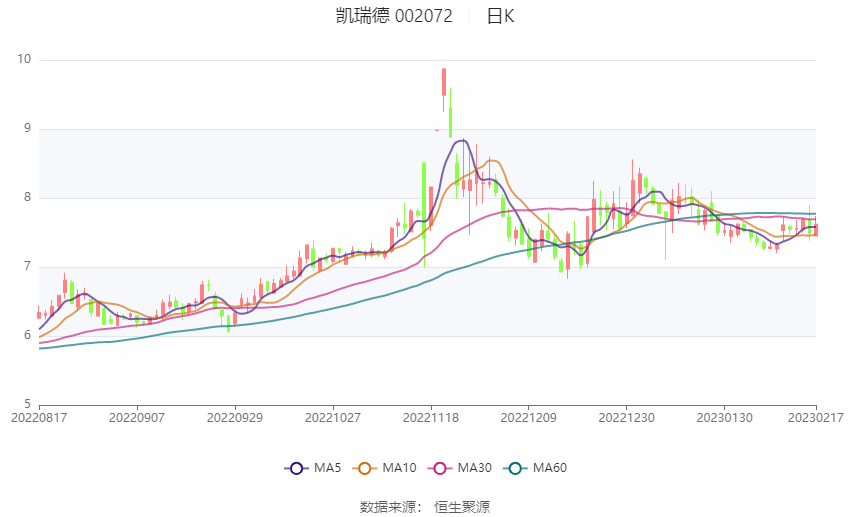Click the x-axis date 20220929
This screenshot has width=850, height=517.
[x=235, y=418]
